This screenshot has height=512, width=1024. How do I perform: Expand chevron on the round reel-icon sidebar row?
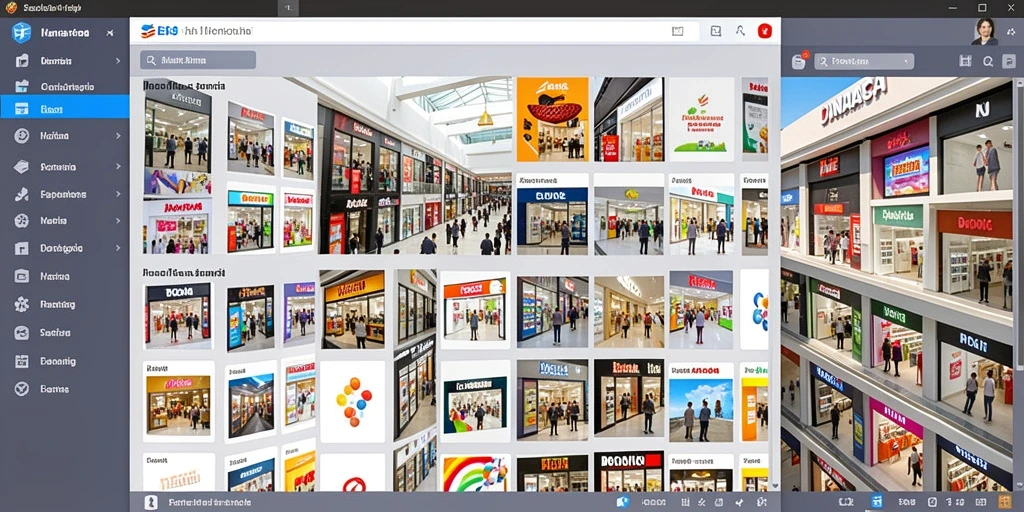118,221
